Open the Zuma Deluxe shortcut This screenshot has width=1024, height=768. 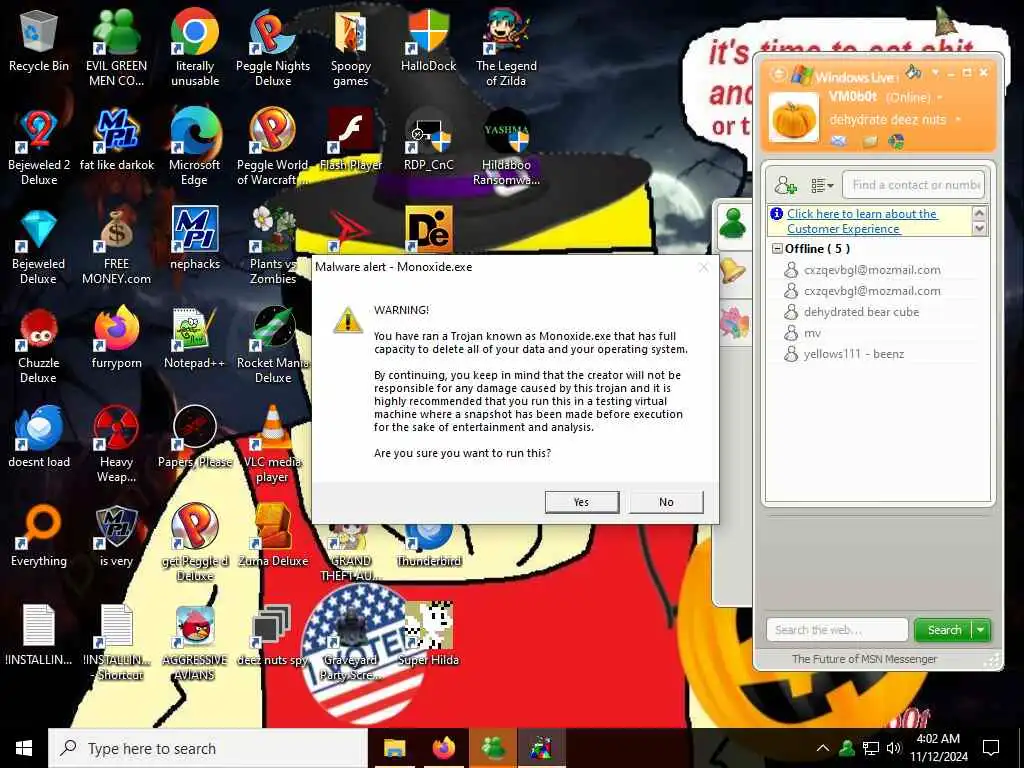(273, 536)
